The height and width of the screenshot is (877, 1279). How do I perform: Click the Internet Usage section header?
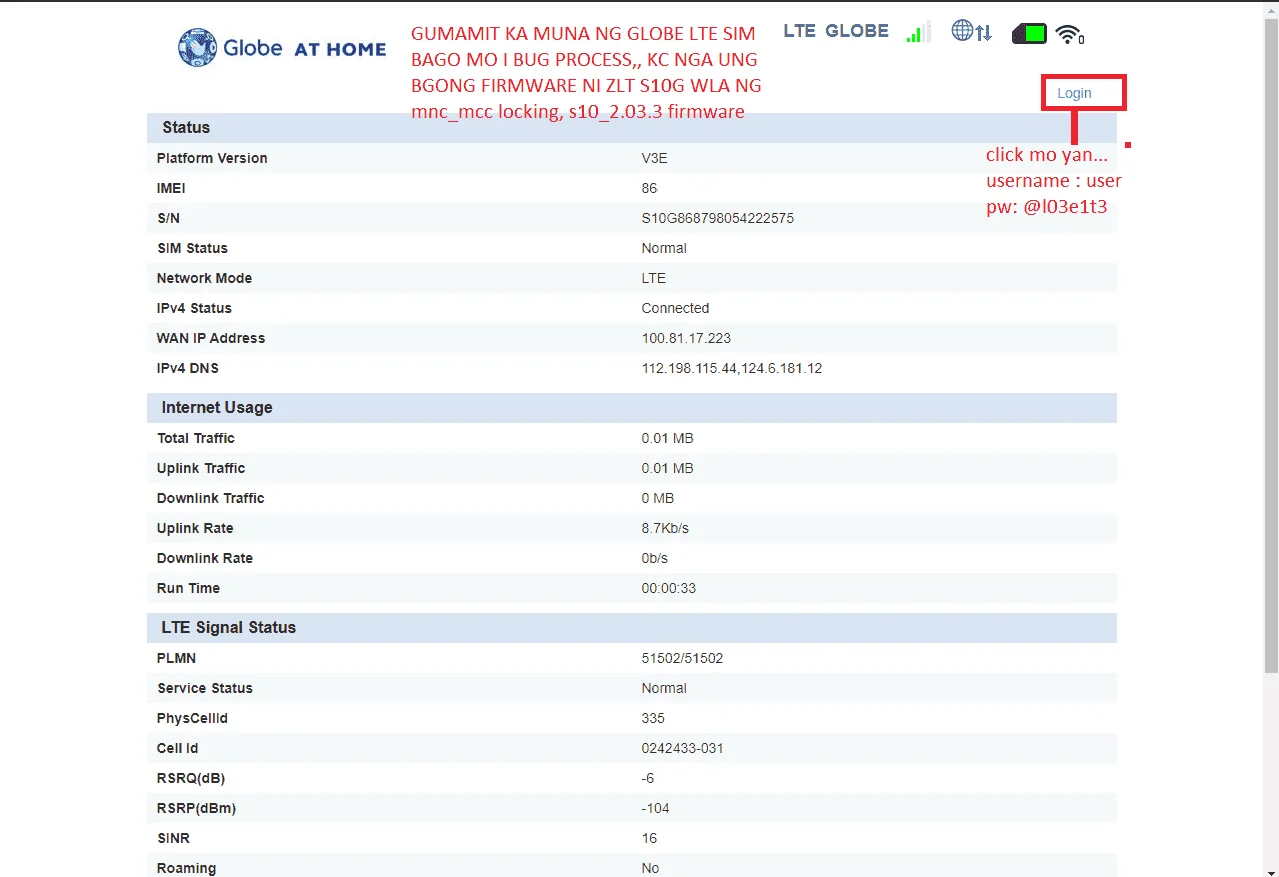pyautogui.click(x=632, y=408)
